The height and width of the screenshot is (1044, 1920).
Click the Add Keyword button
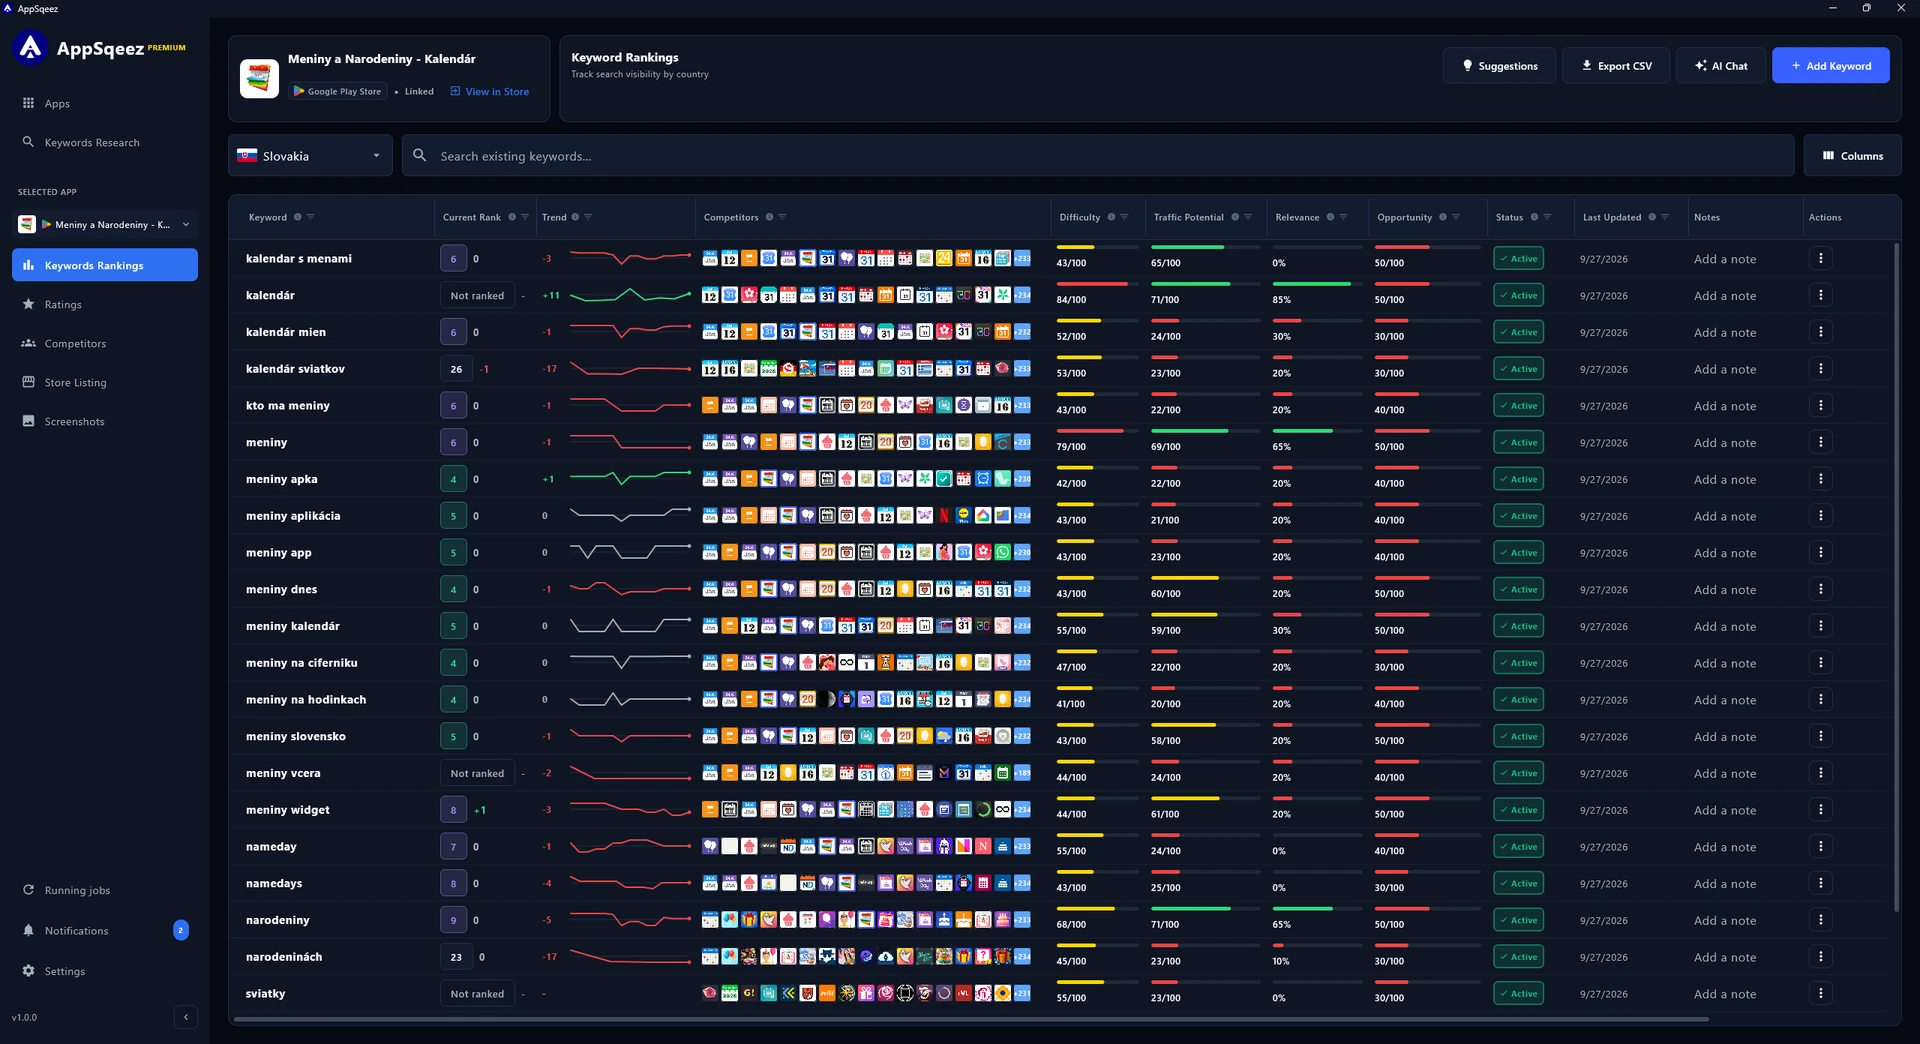pos(1830,66)
